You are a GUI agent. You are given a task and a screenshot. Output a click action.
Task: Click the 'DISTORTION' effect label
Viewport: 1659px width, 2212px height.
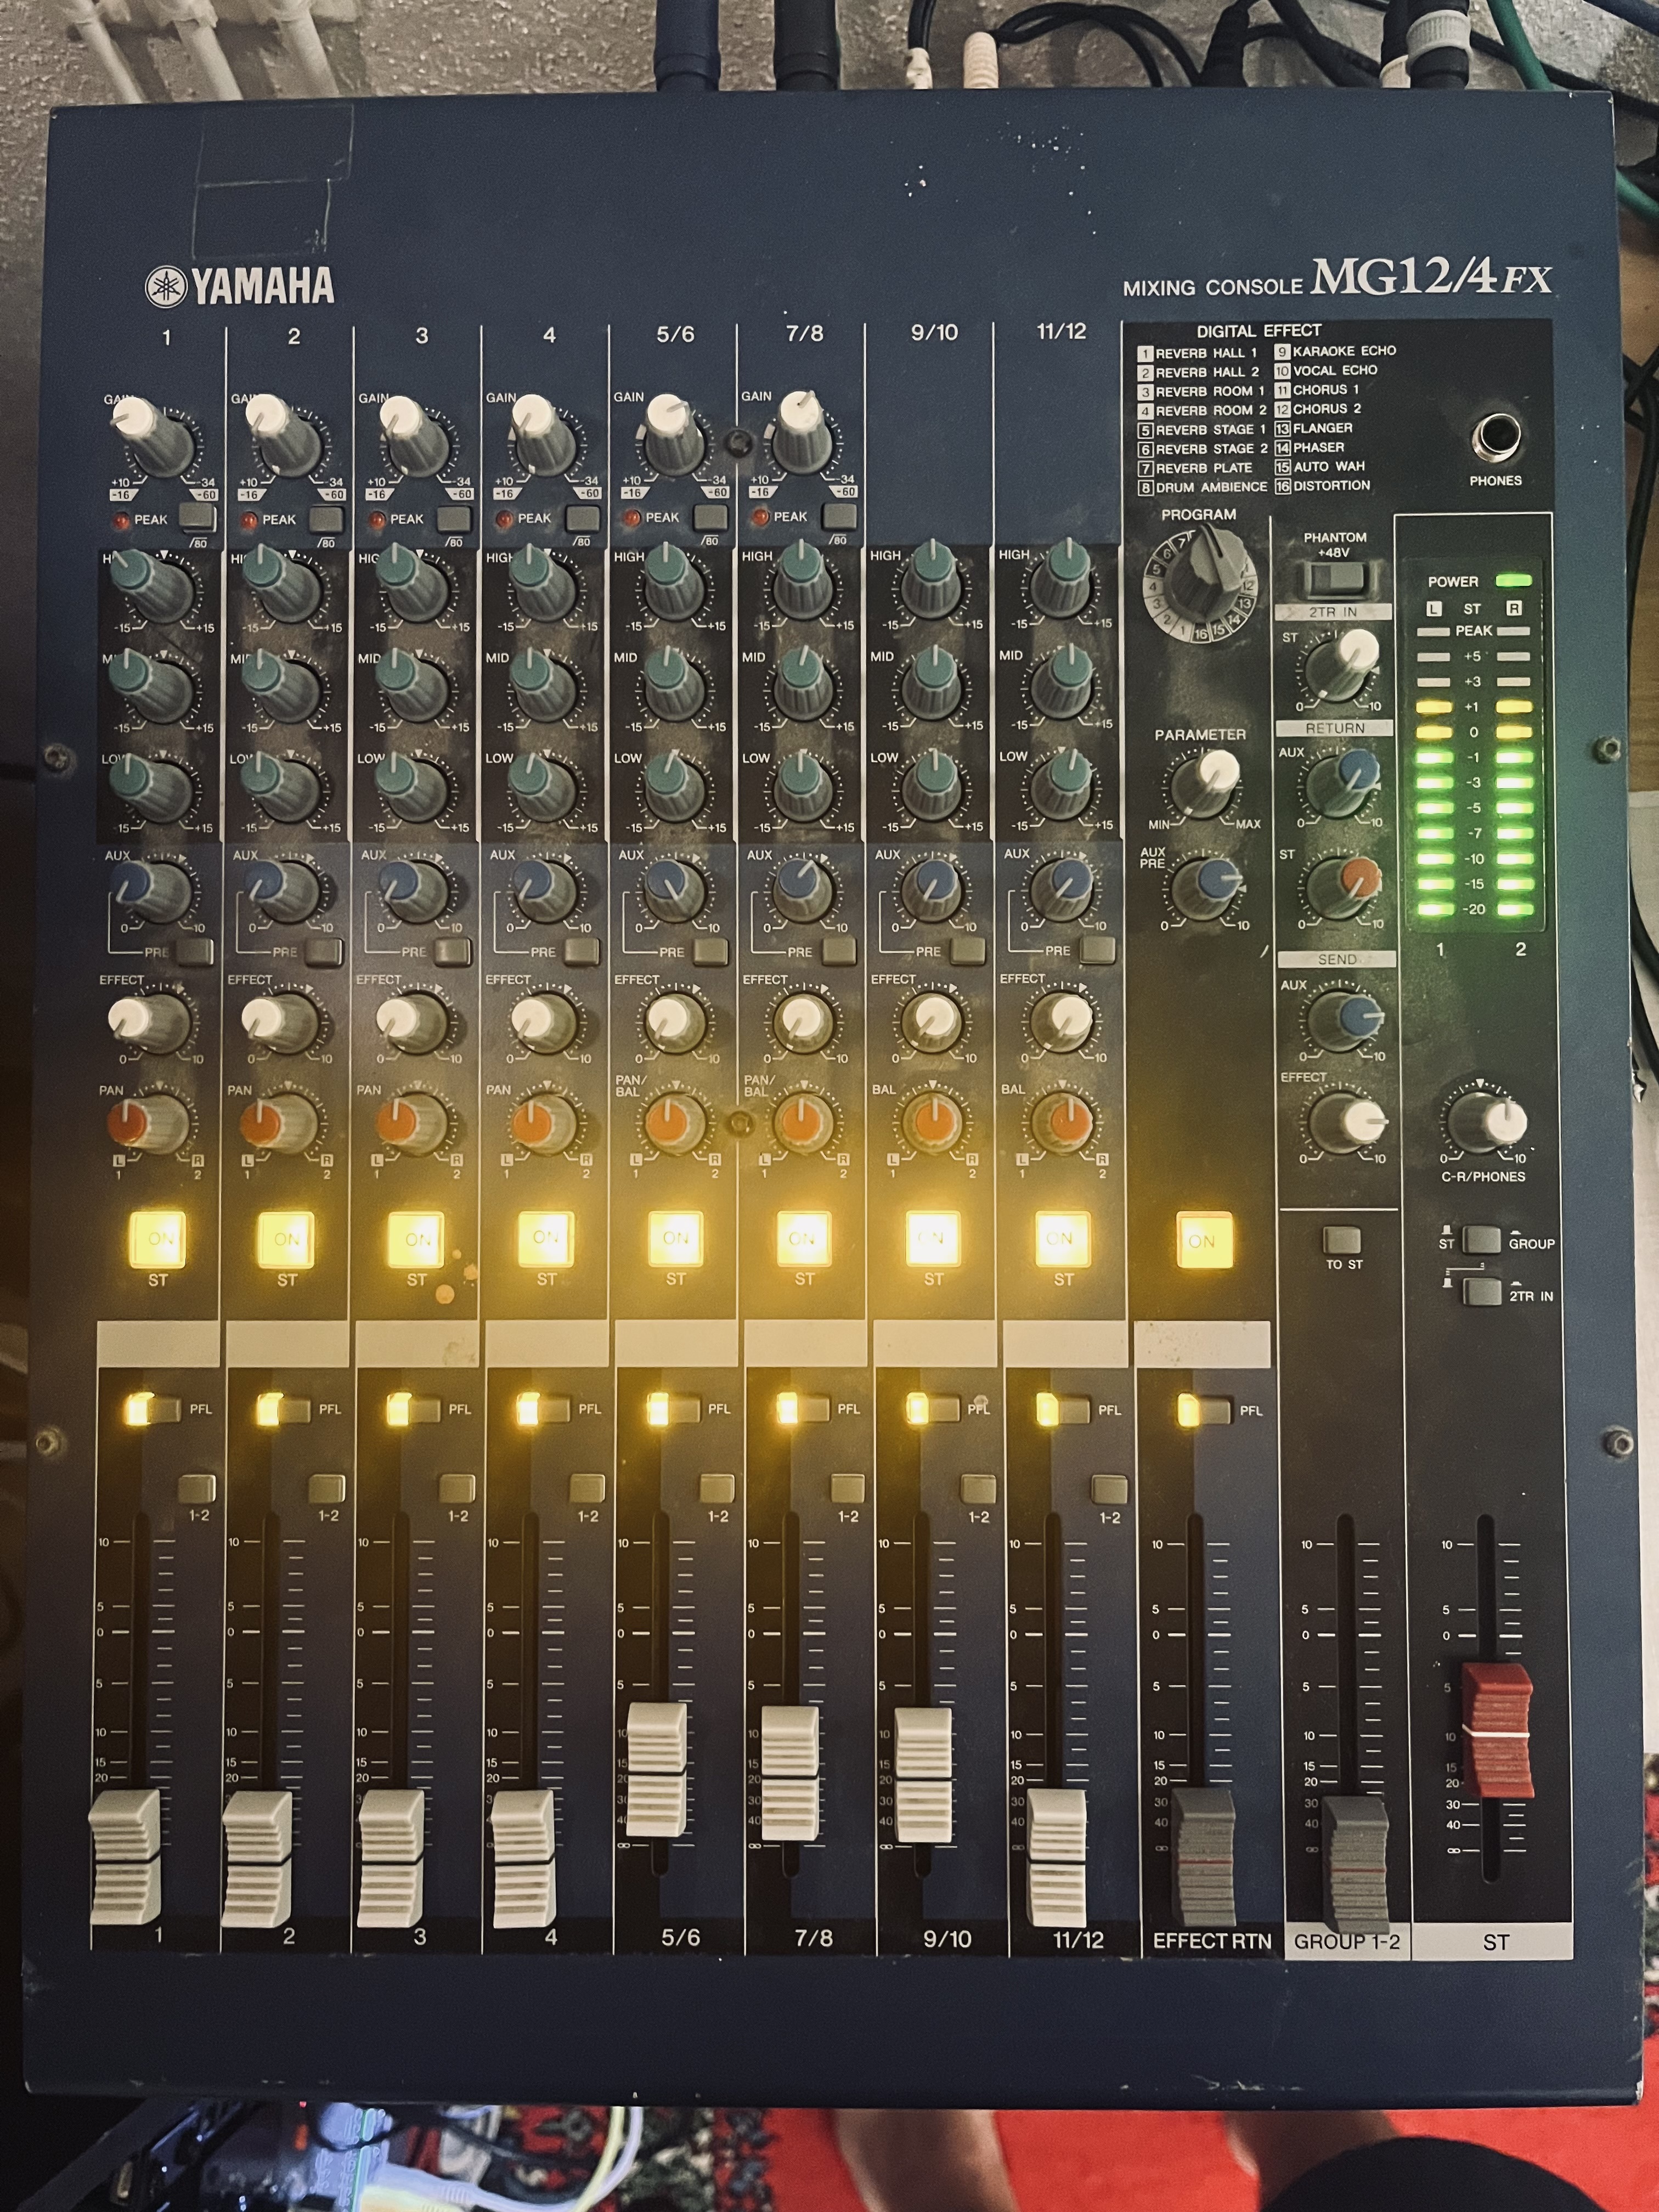click(x=1331, y=485)
